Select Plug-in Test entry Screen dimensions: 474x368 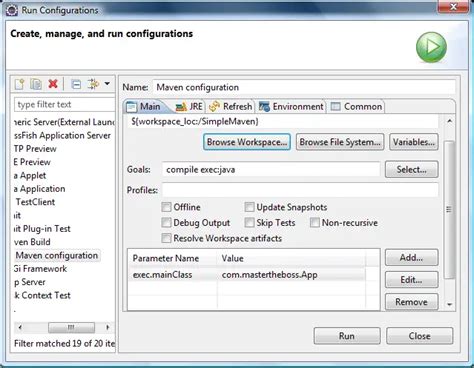point(42,229)
